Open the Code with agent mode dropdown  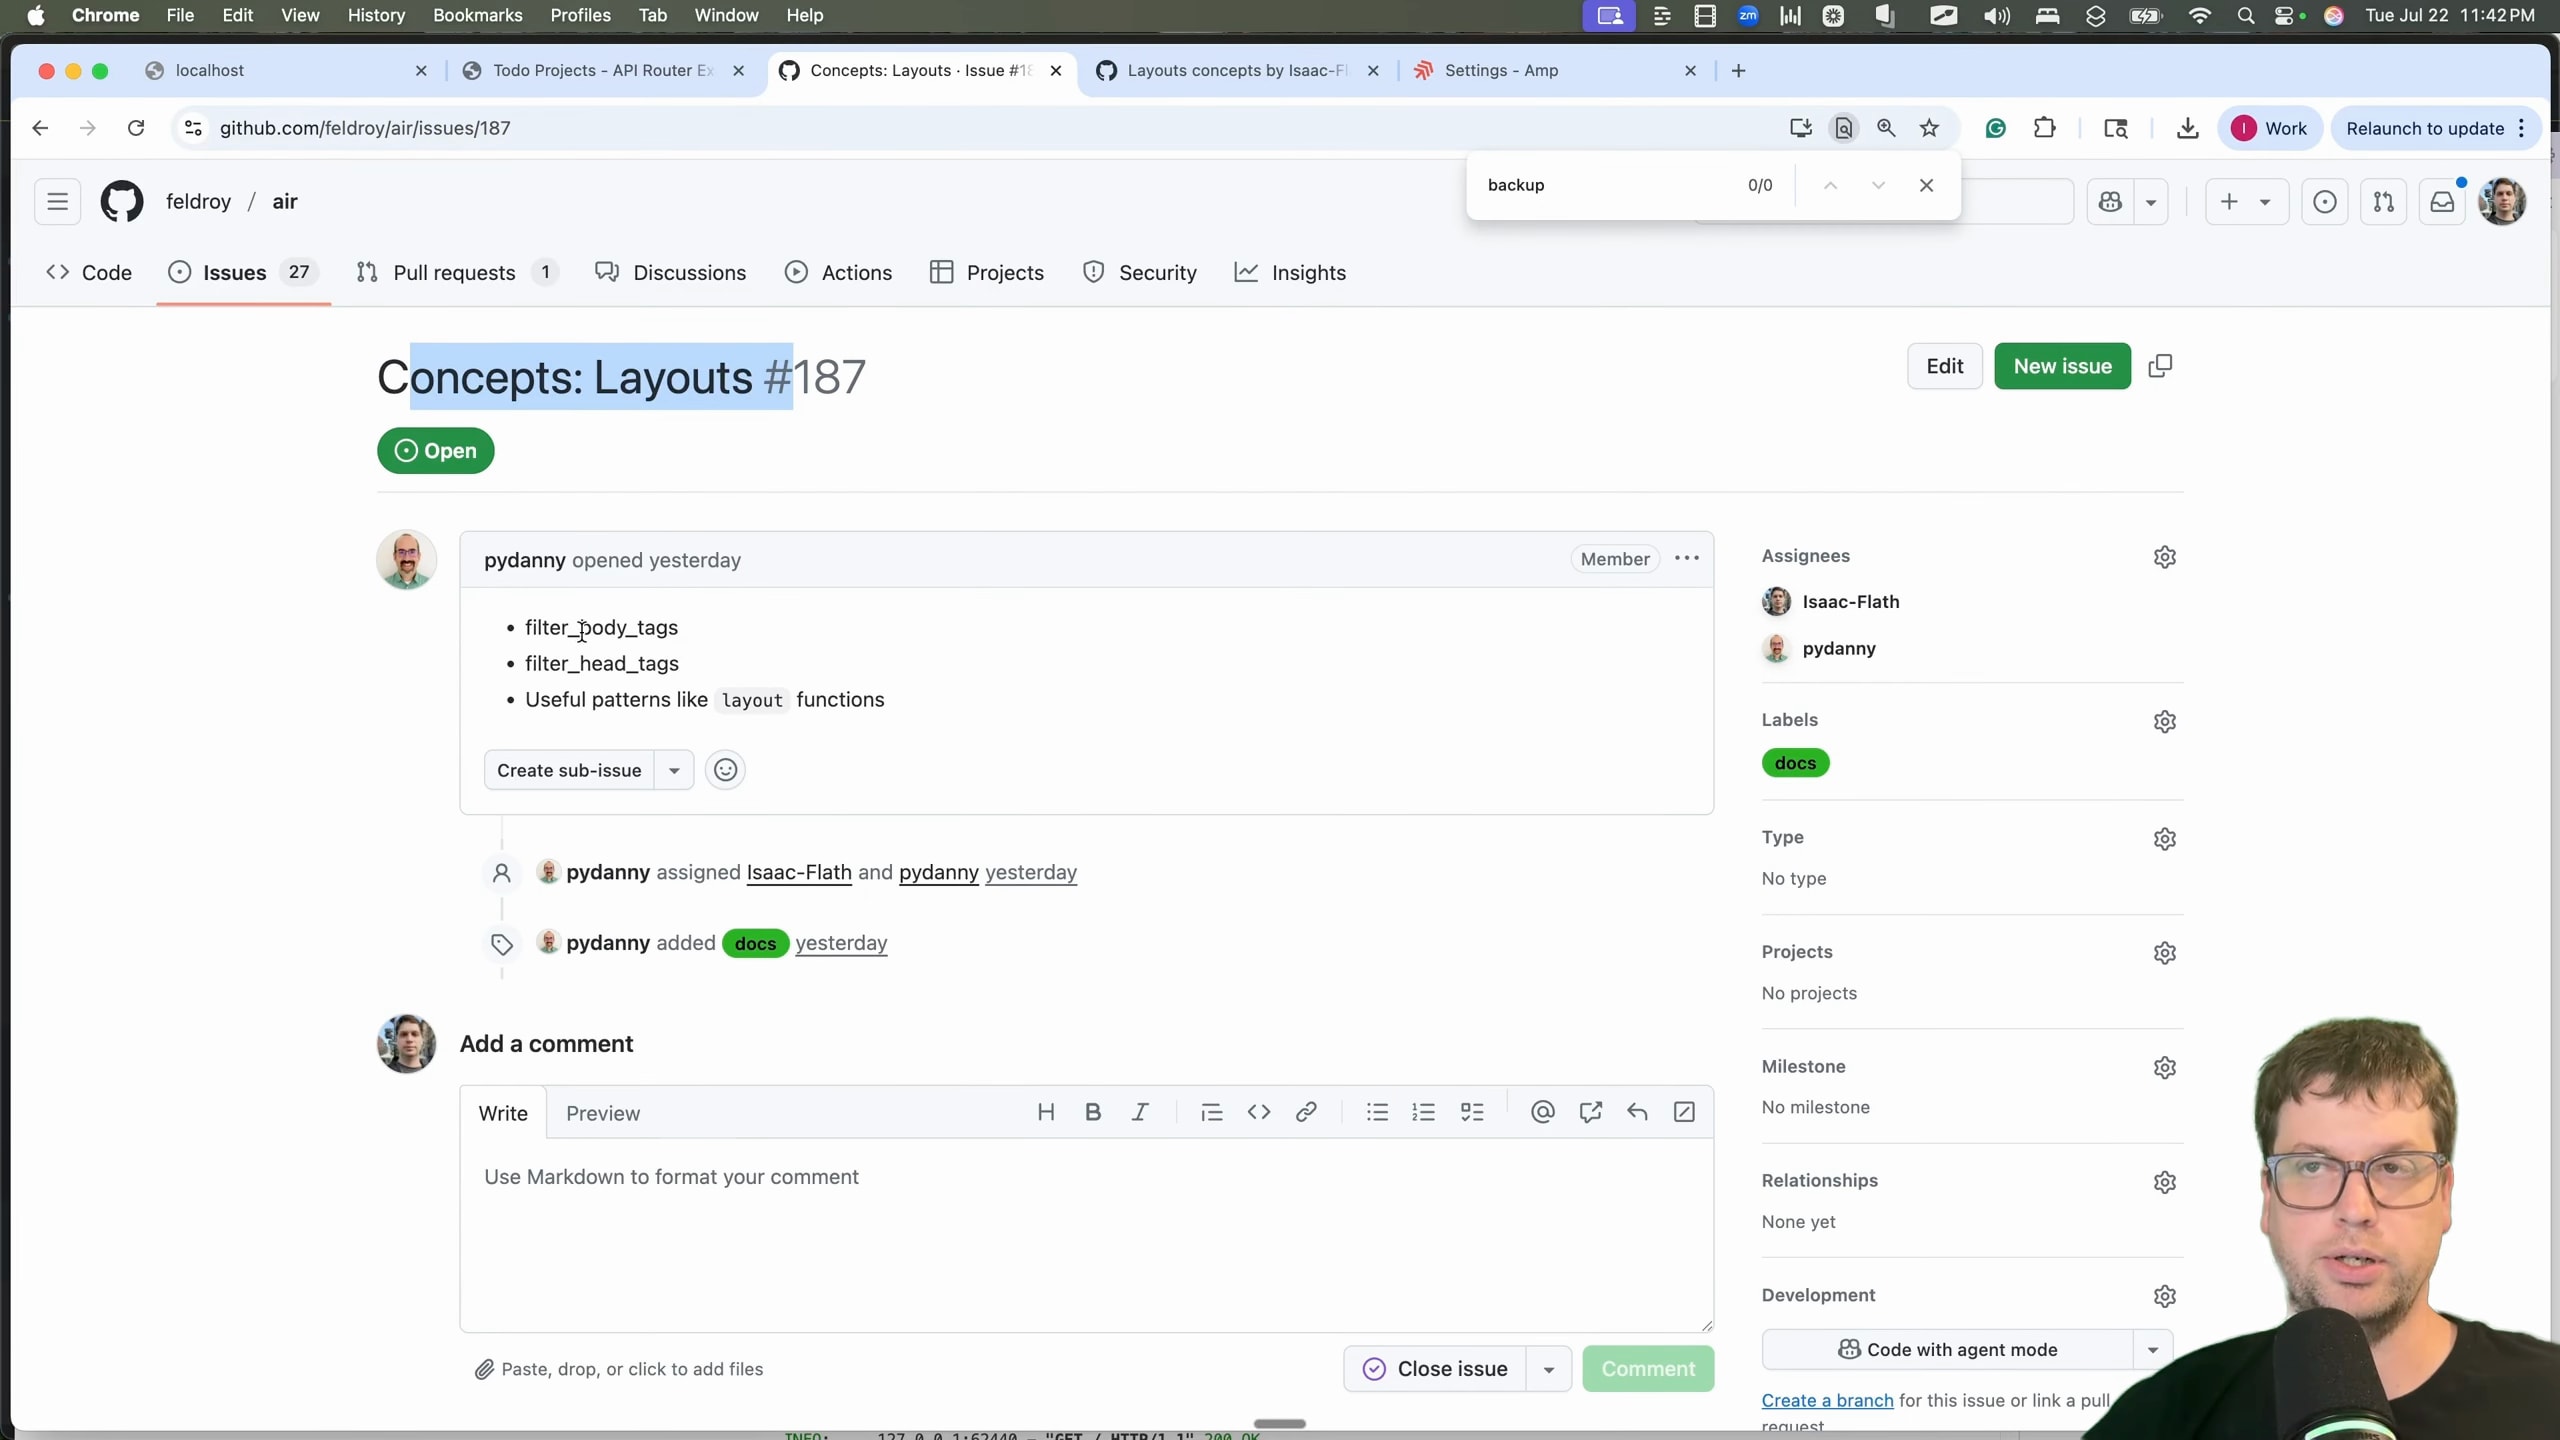[x=2152, y=1350]
